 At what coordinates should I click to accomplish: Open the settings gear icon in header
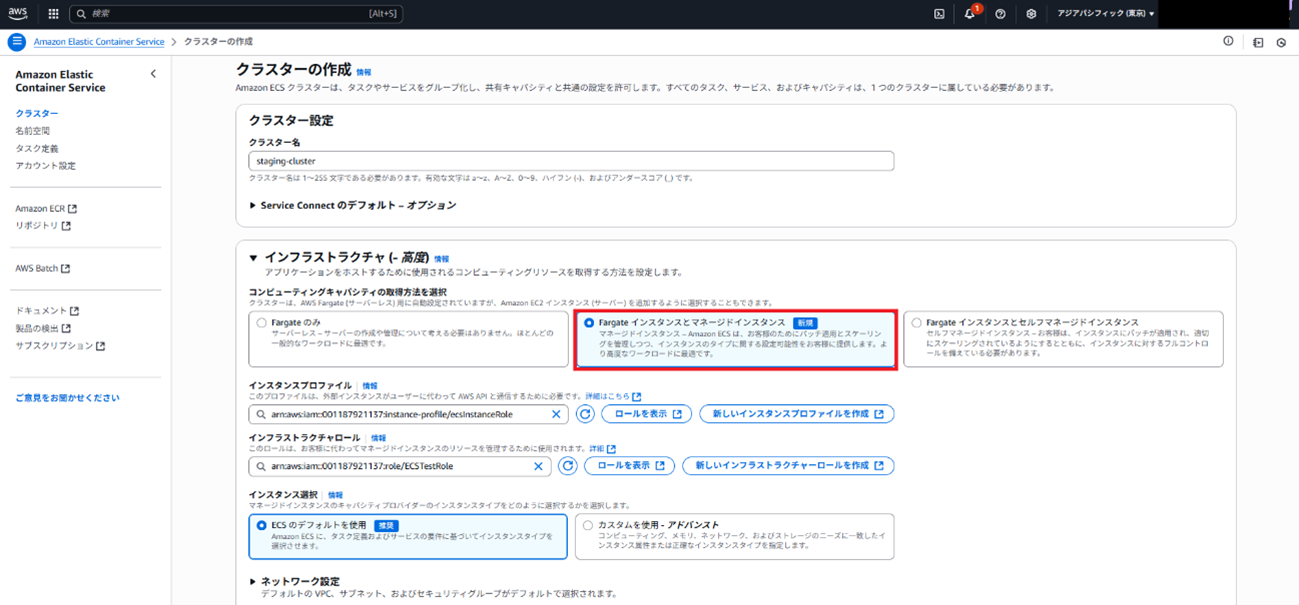click(x=1031, y=14)
